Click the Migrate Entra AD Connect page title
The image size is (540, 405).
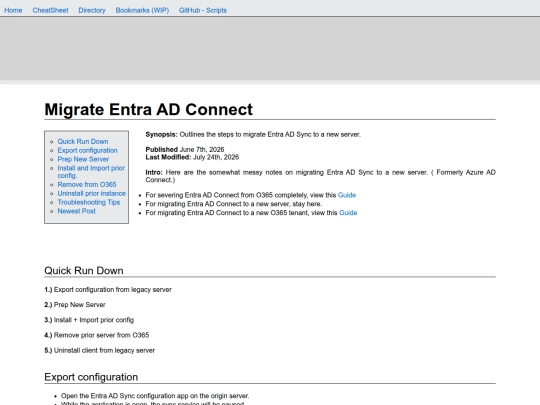click(x=148, y=110)
